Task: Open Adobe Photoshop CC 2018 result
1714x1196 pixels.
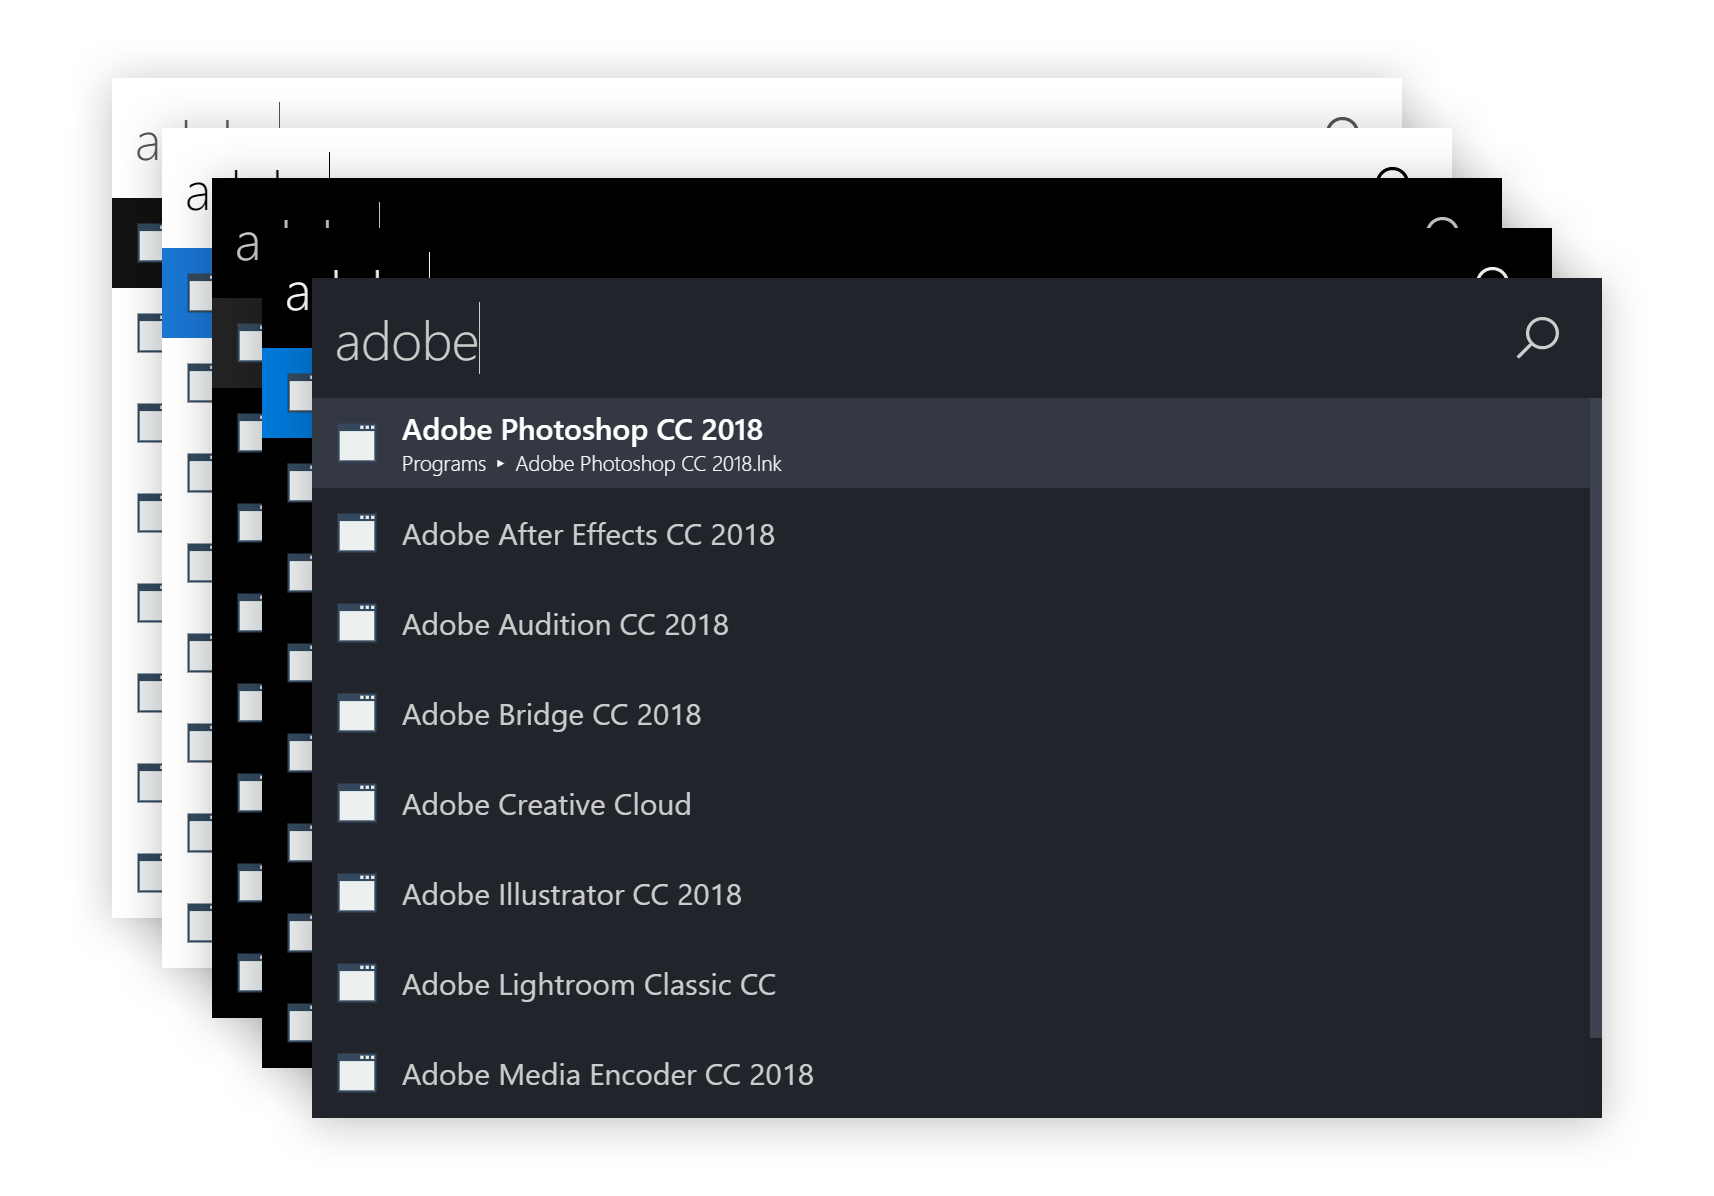Action: [x=951, y=443]
